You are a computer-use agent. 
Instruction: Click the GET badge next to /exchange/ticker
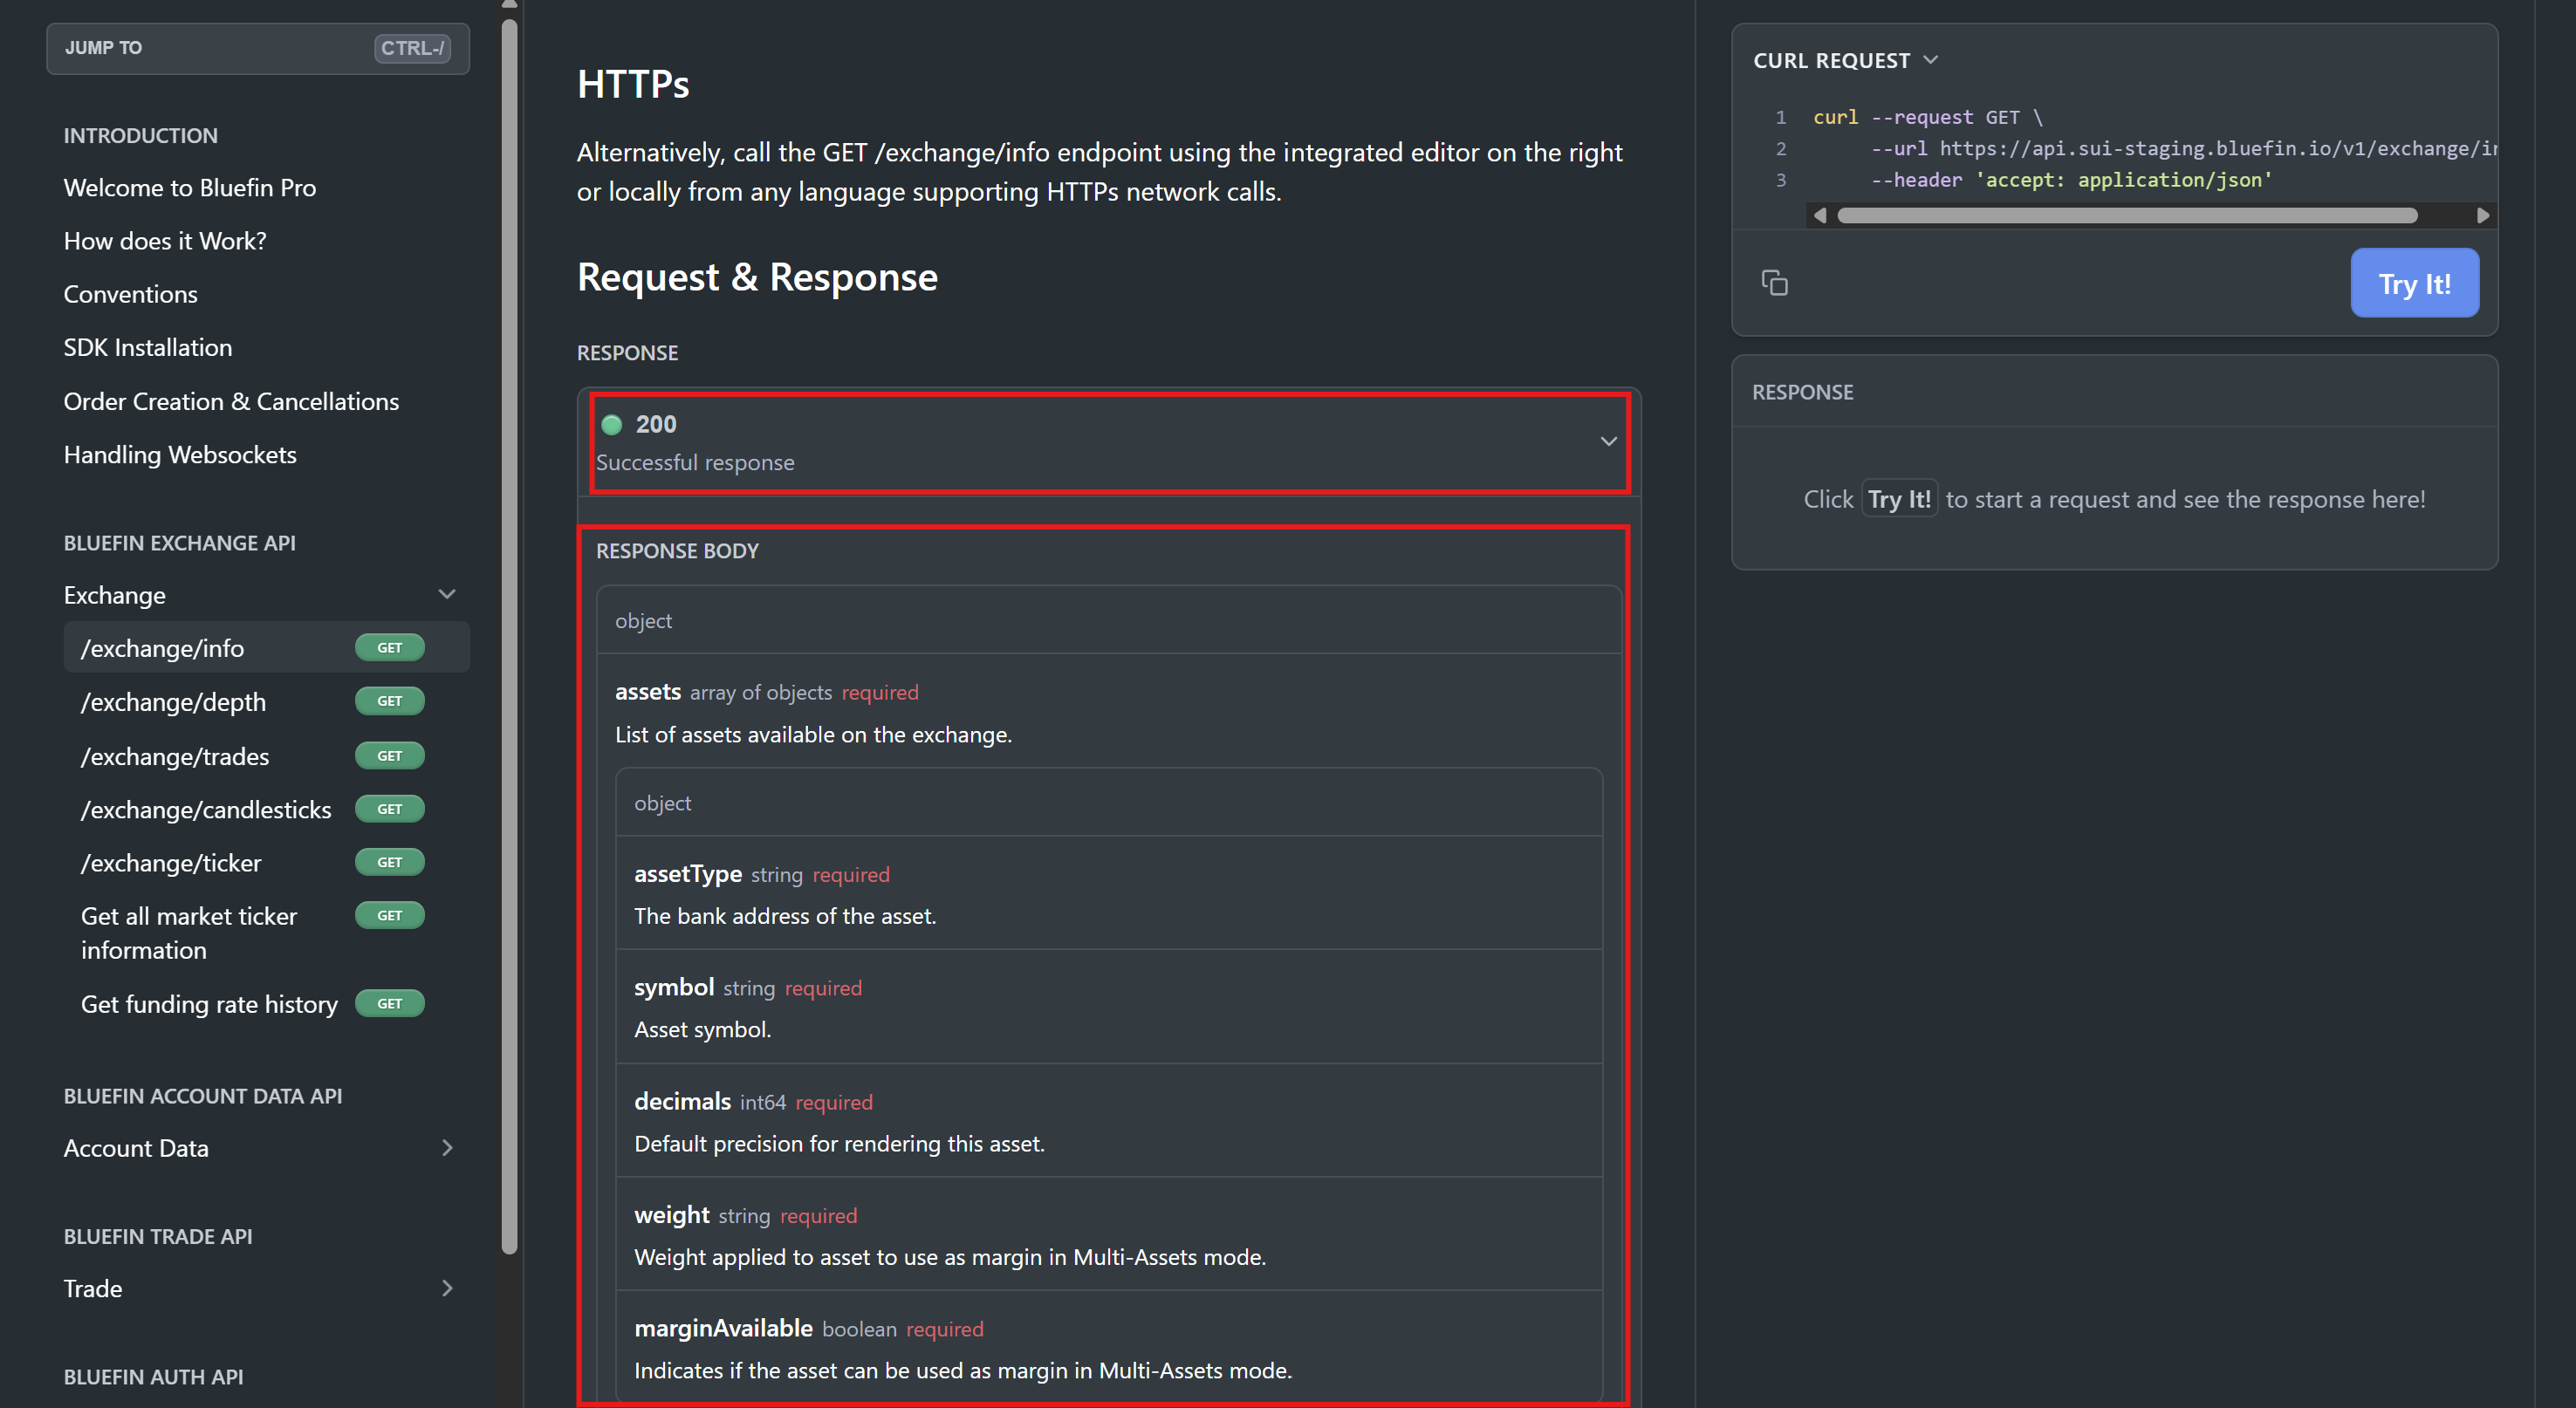coord(390,862)
